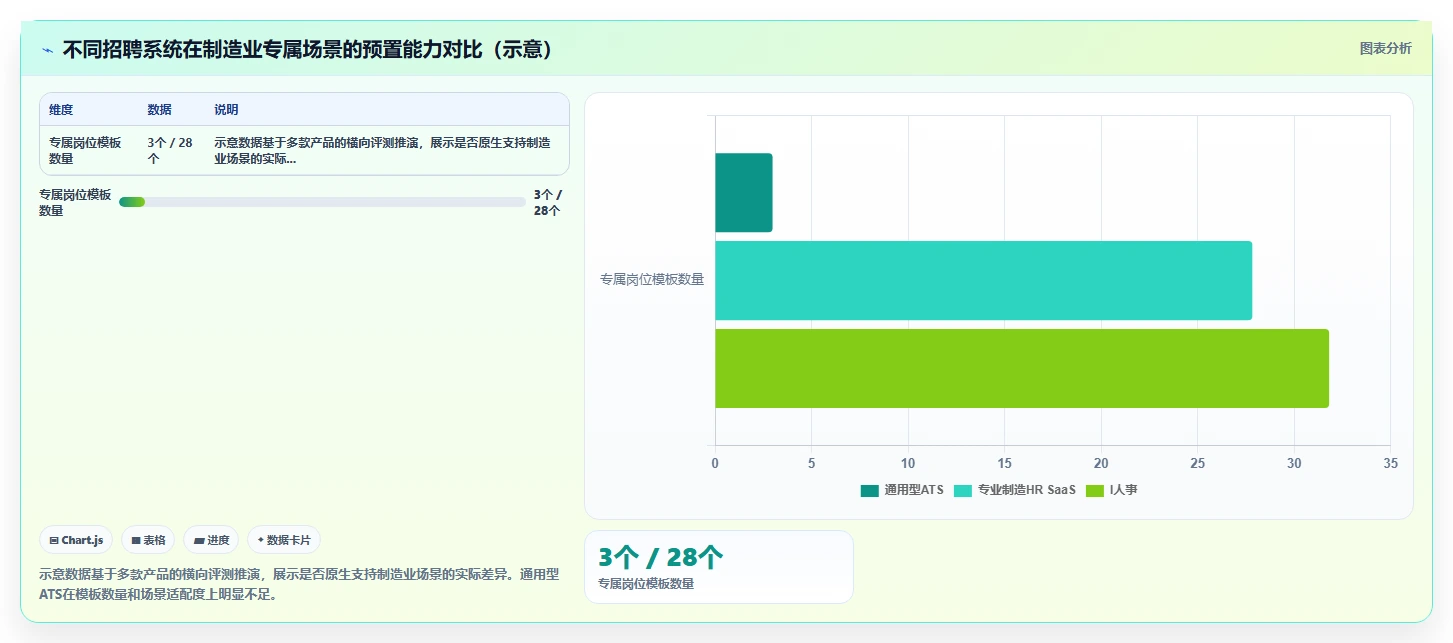Select the Chart.js tag chip
This screenshot has width=1453, height=643.
(x=76, y=540)
